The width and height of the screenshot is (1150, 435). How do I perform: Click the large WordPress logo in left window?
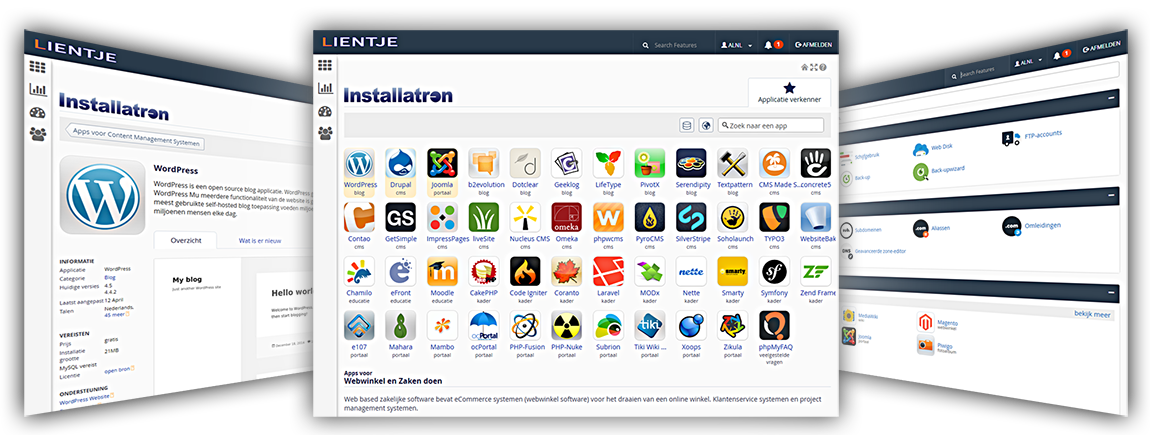tap(102, 194)
